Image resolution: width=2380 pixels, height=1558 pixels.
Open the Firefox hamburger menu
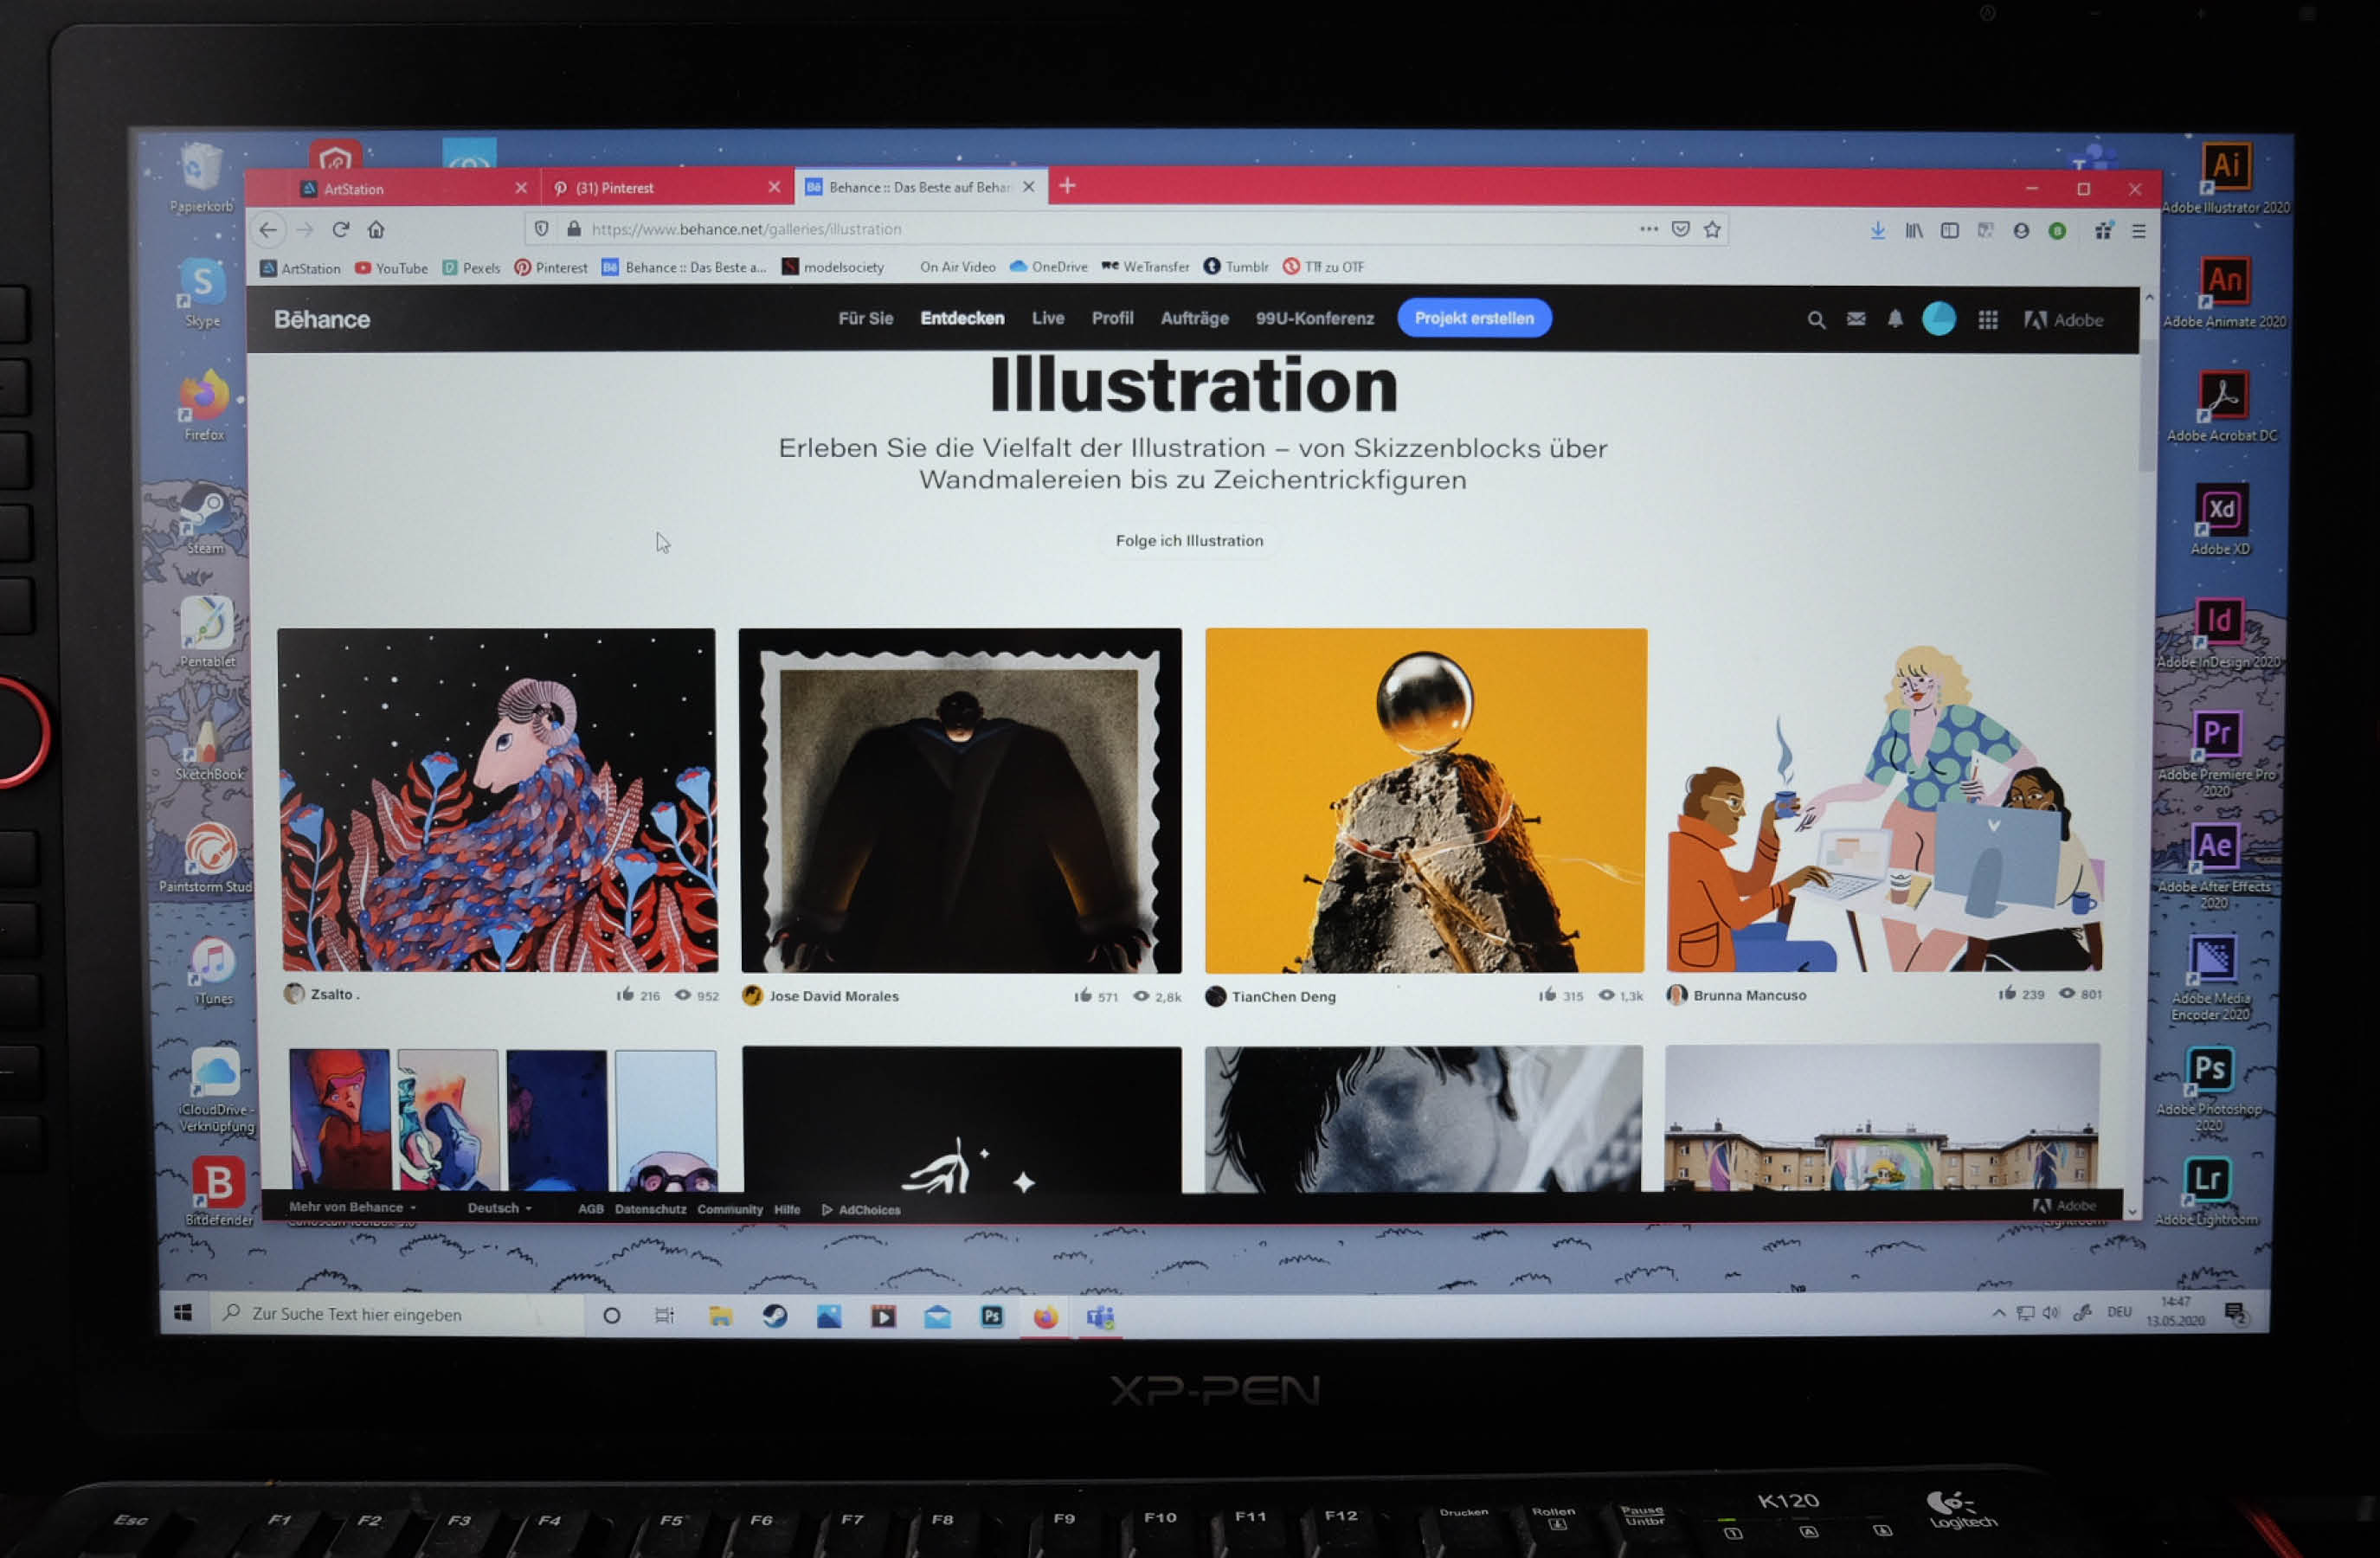click(x=2138, y=231)
